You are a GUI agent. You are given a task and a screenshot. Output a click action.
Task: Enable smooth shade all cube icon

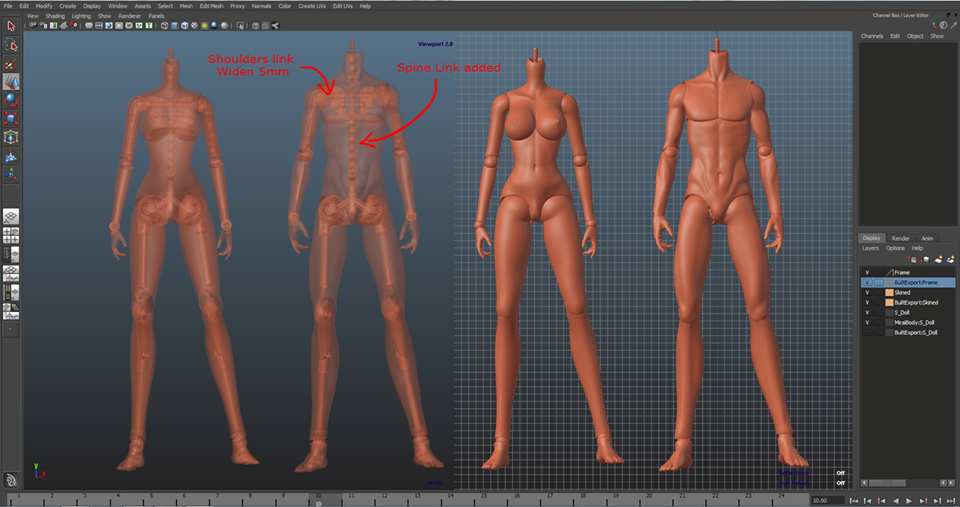(174, 26)
